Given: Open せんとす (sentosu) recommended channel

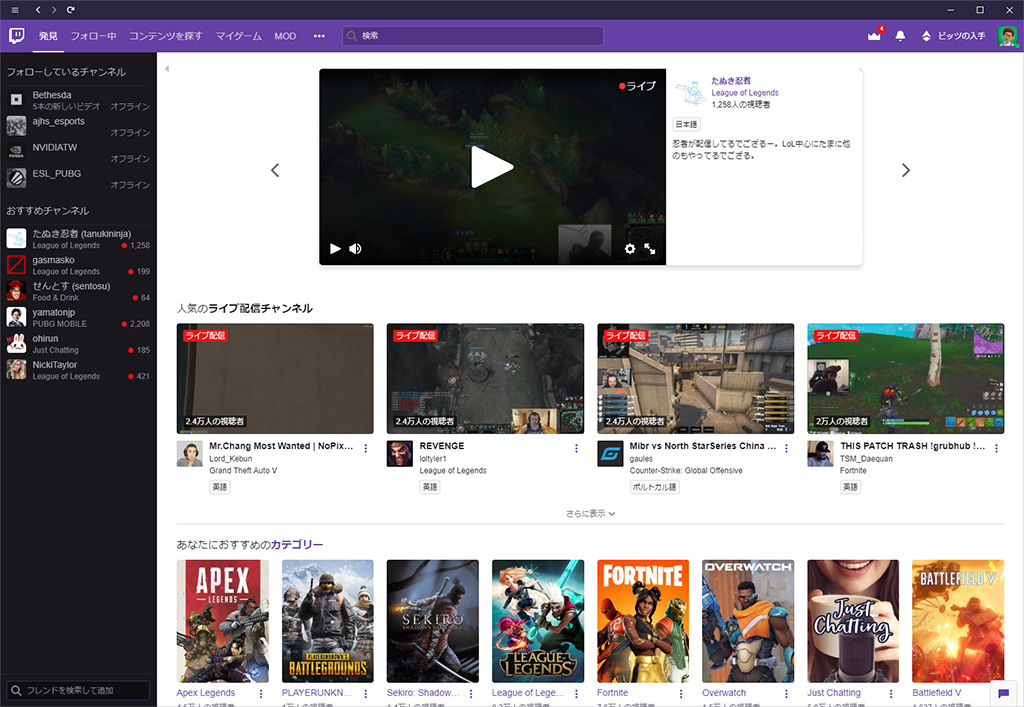Looking at the screenshot, I should pos(78,291).
